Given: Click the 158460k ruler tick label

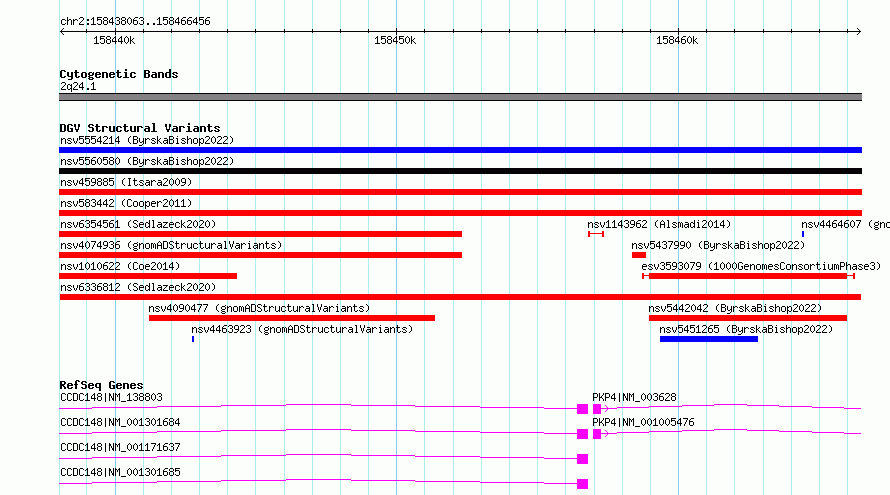Looking at the screenshot, I should (x=677, y=40).
